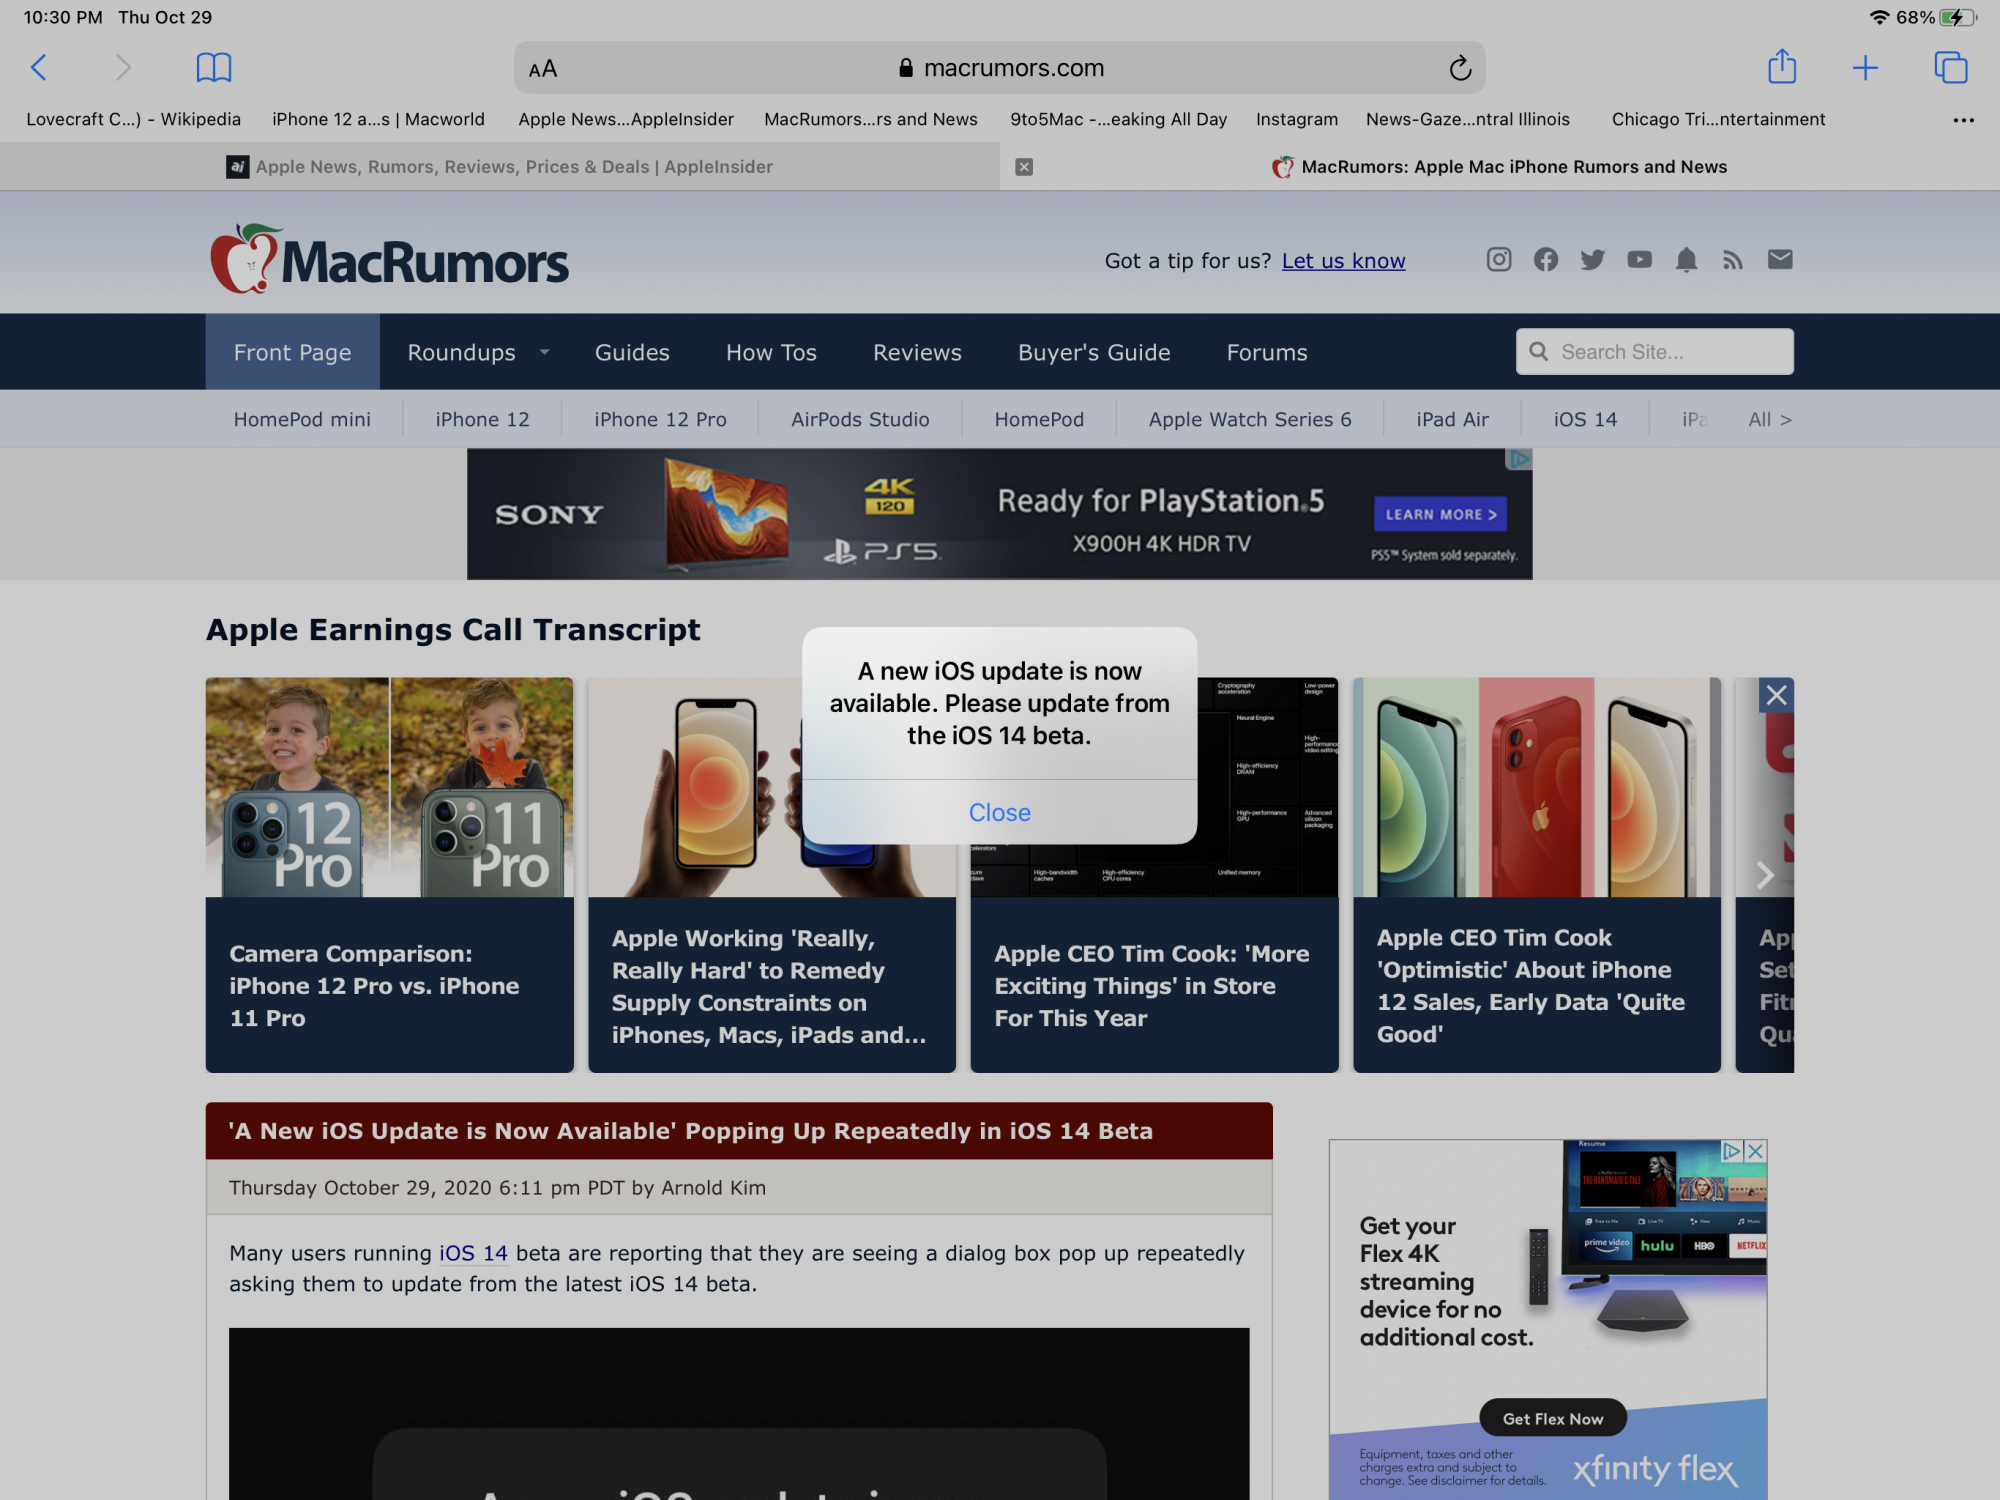Viewport: 2000px width, 1500px height.
Task: Advance carousel with right chevron
Action: pyautogui.click(x=1765, y=875)
